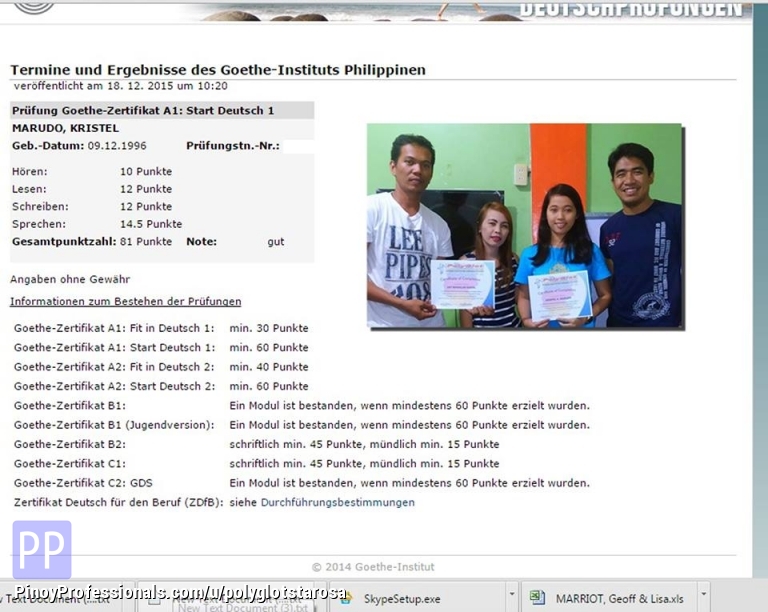768x612 pixels.
Task: Select Hören score 10 Punkte
Action: pyautogui.click(x=146, y=172)
